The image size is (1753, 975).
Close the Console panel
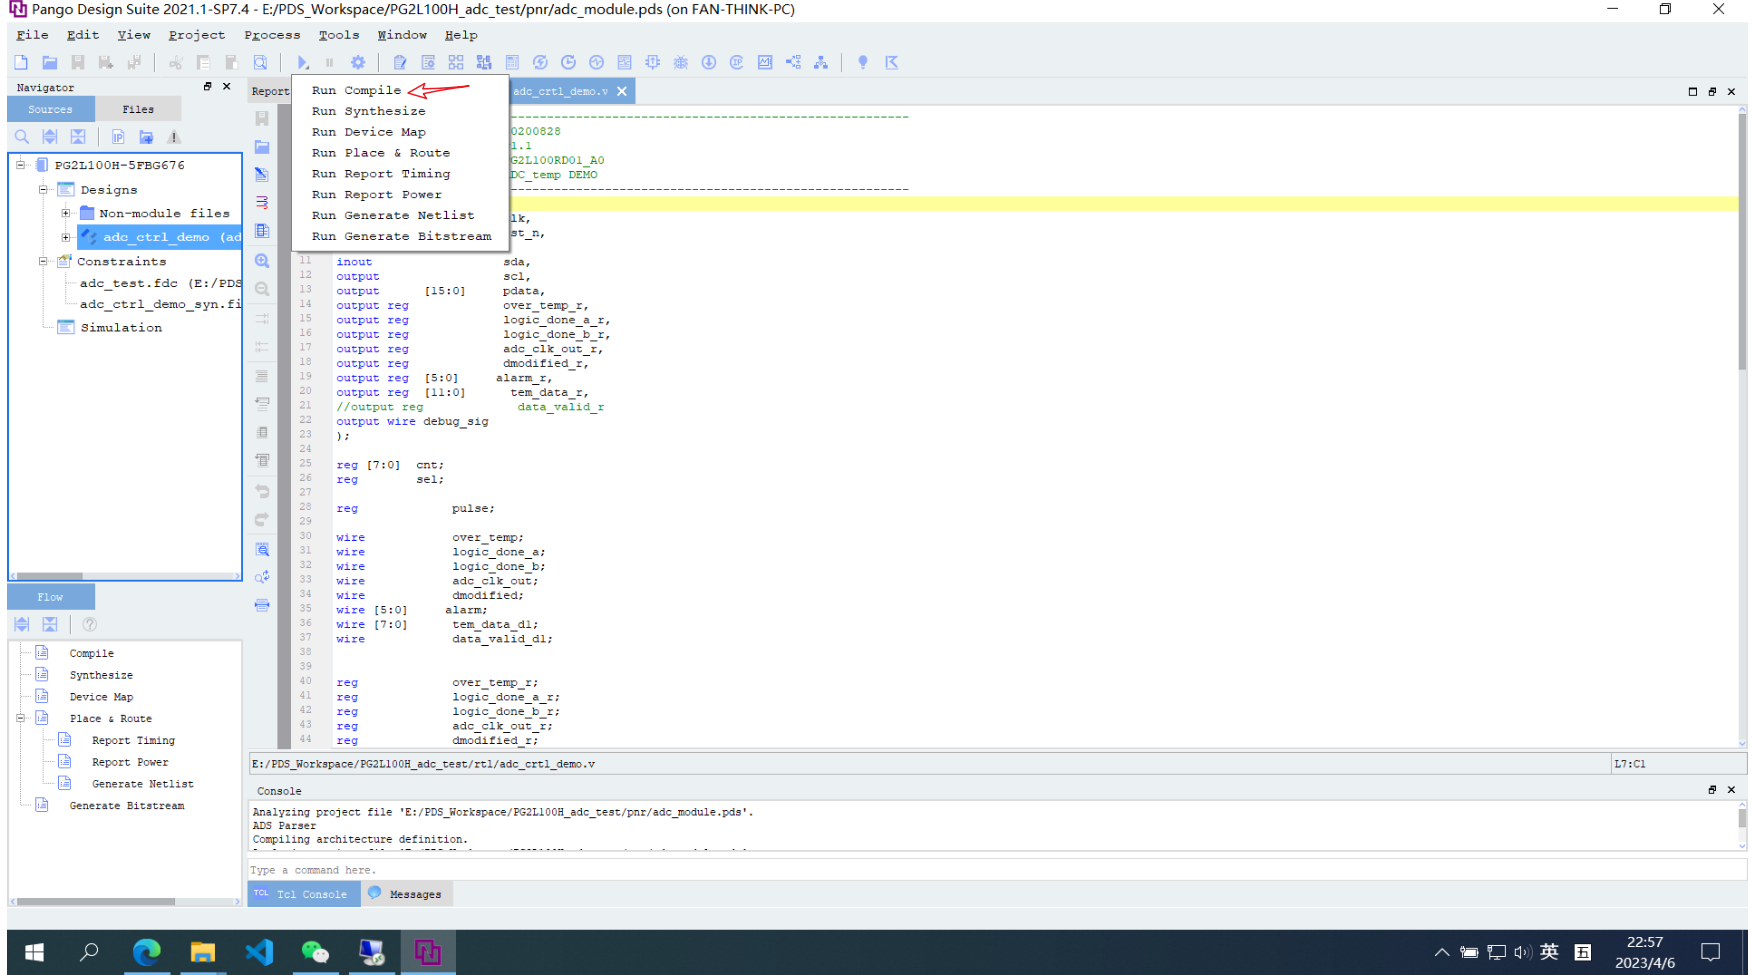pos(1731,790)
